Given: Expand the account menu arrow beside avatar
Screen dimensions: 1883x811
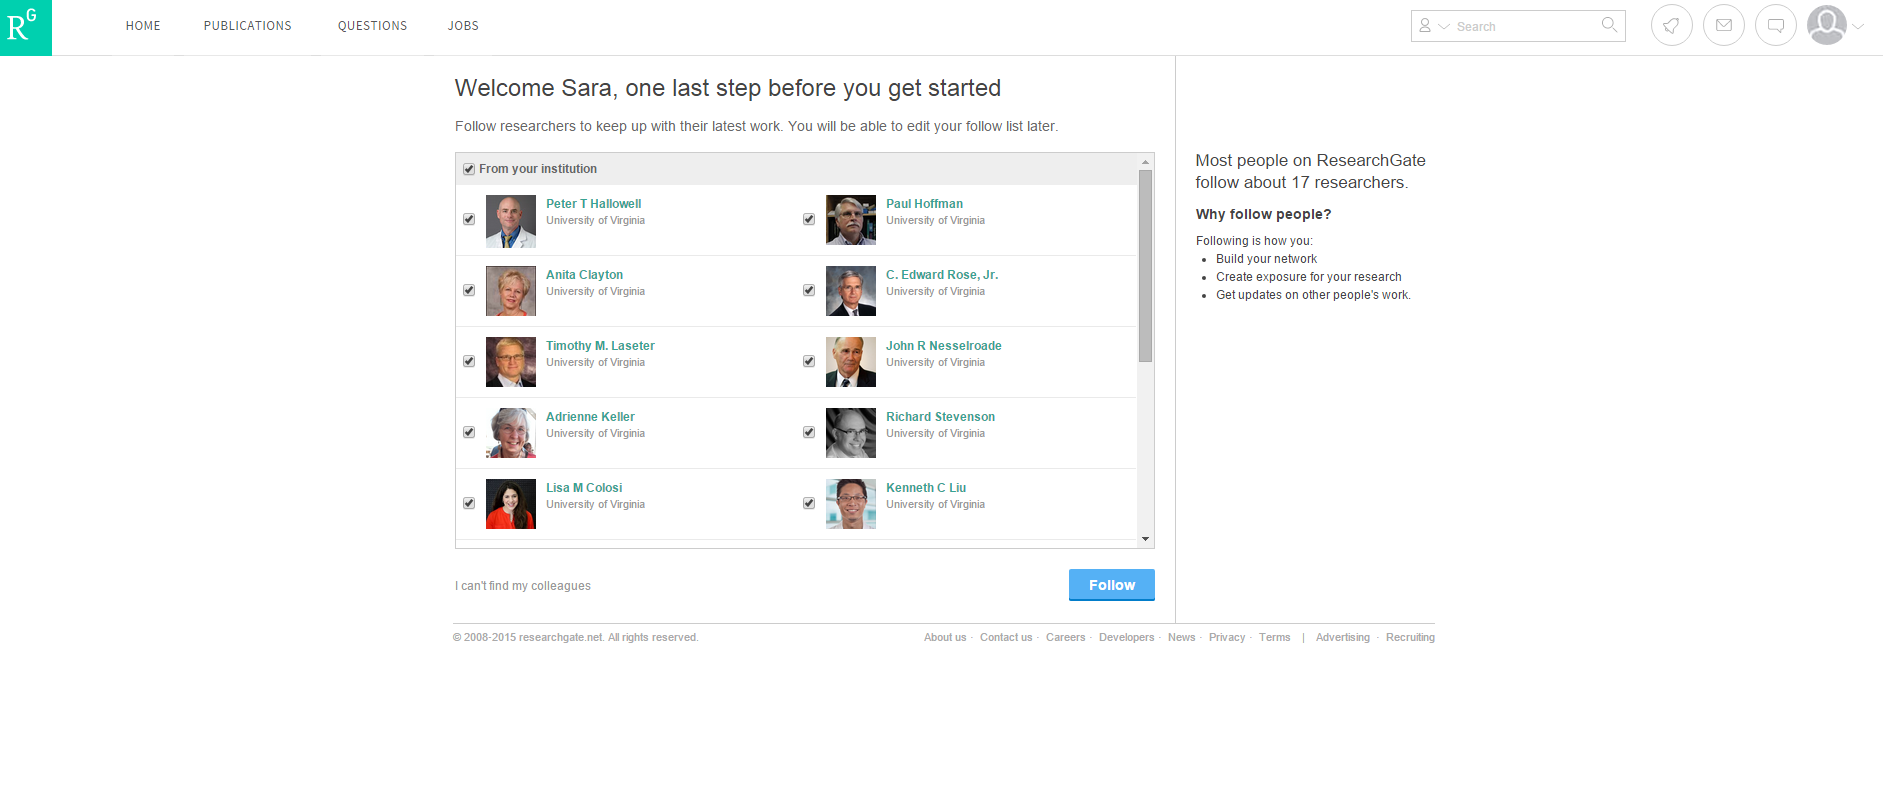Looking at the screenshot, I should point(1858,27).
